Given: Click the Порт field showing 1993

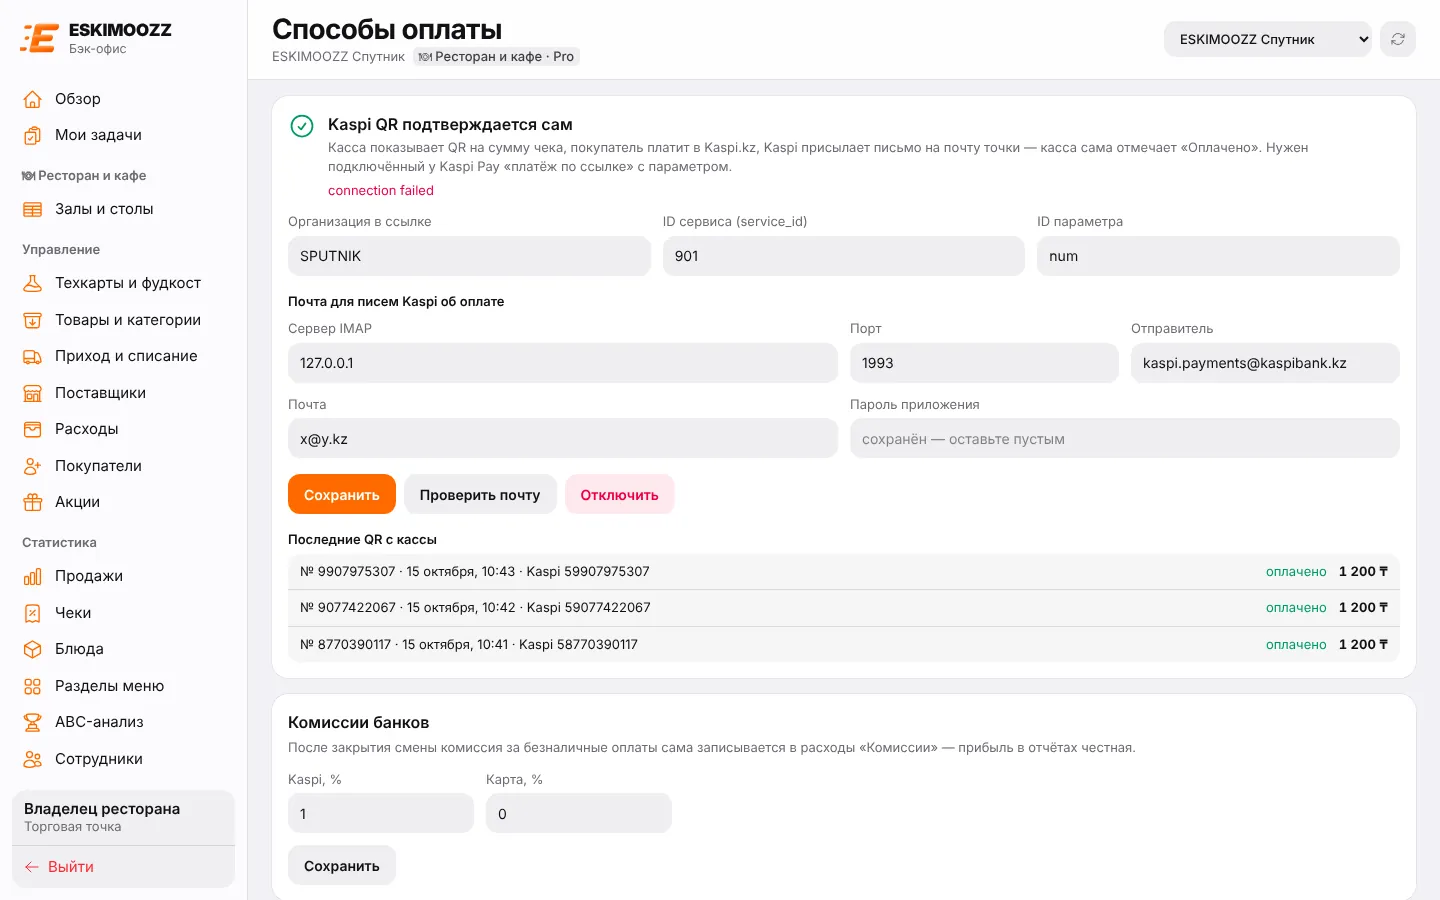Looking at the screenshot, I should pyautogui.click(x=984, y=363).
